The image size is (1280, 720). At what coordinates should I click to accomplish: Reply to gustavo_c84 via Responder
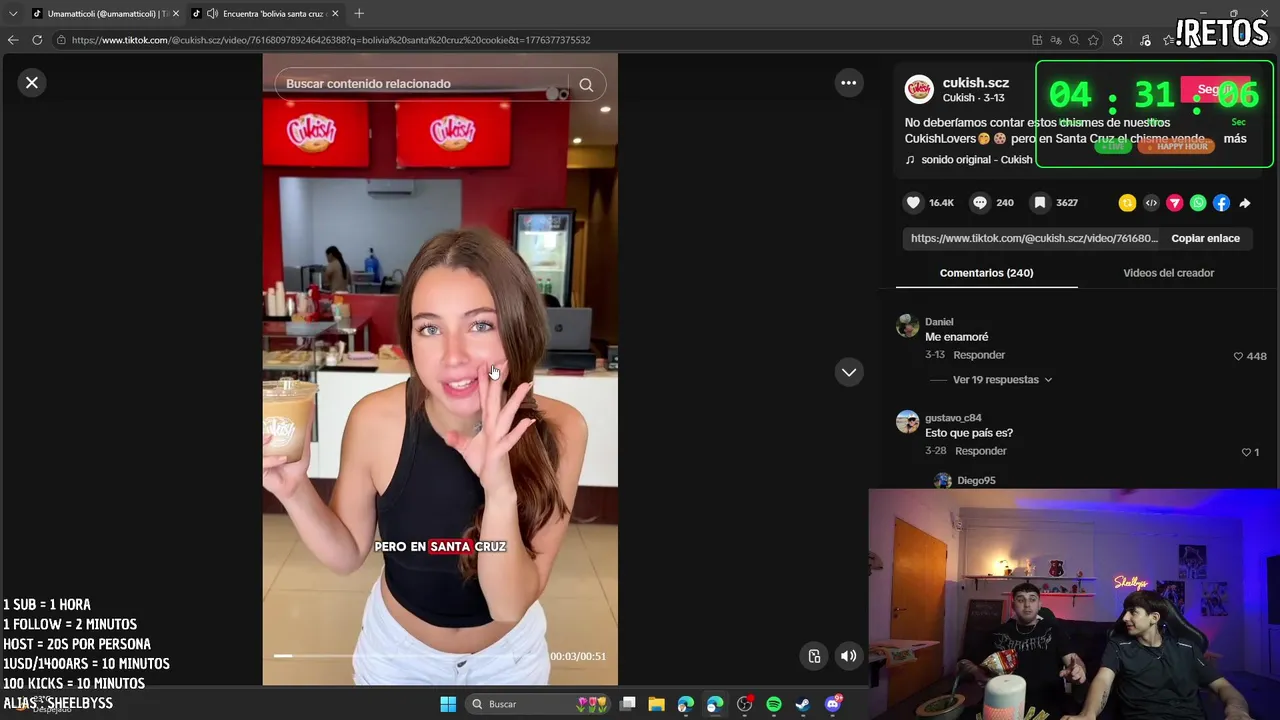coord(981,451)
